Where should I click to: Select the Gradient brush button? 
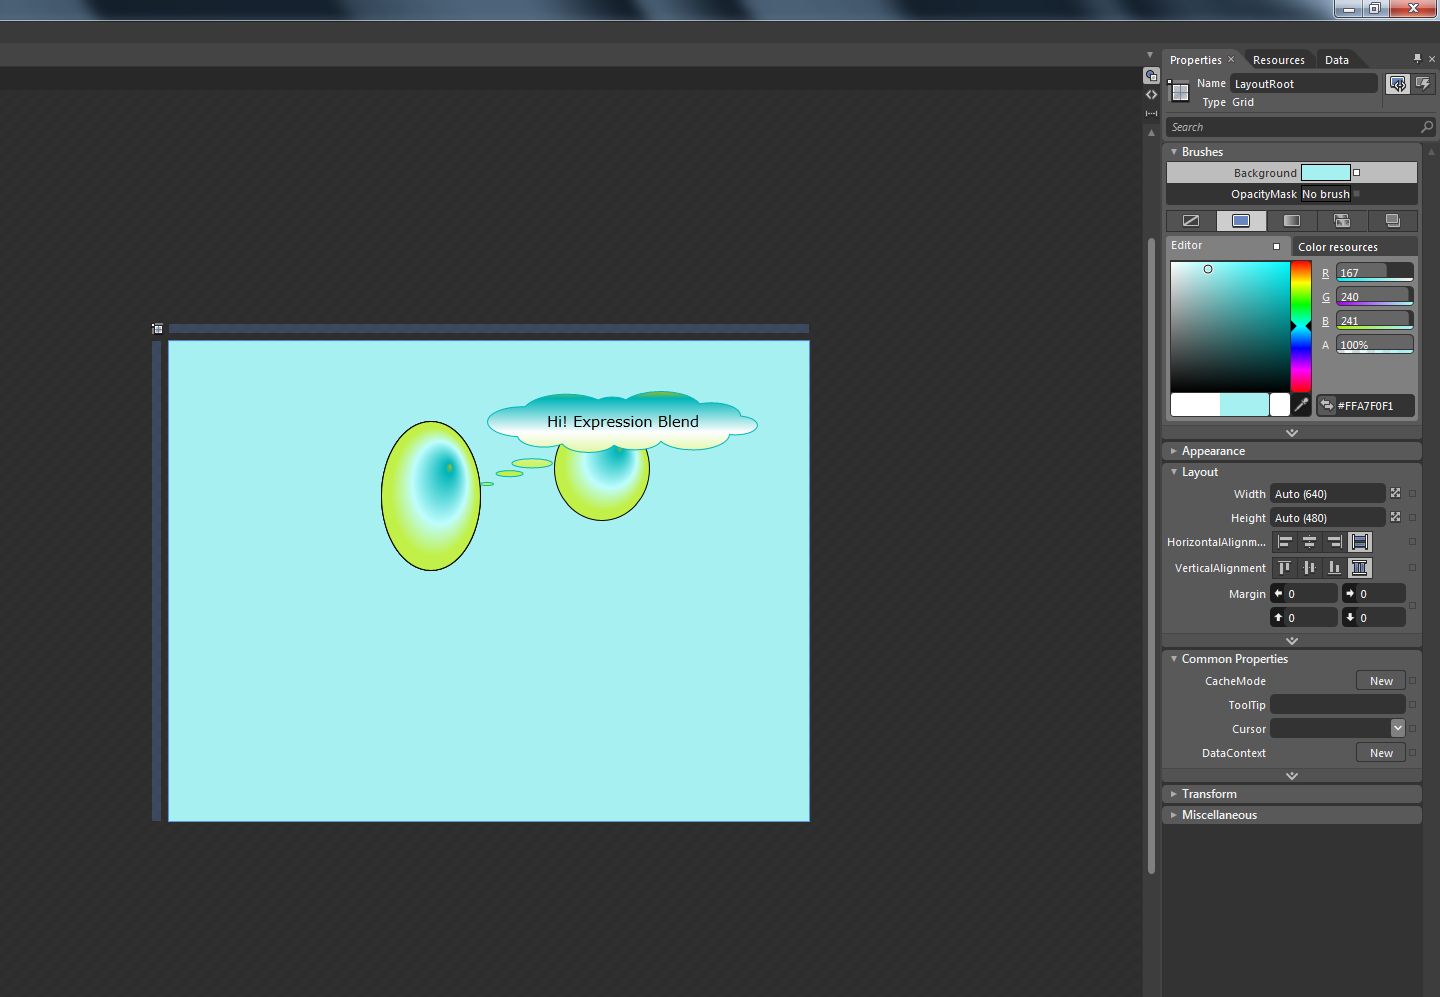1292,221
